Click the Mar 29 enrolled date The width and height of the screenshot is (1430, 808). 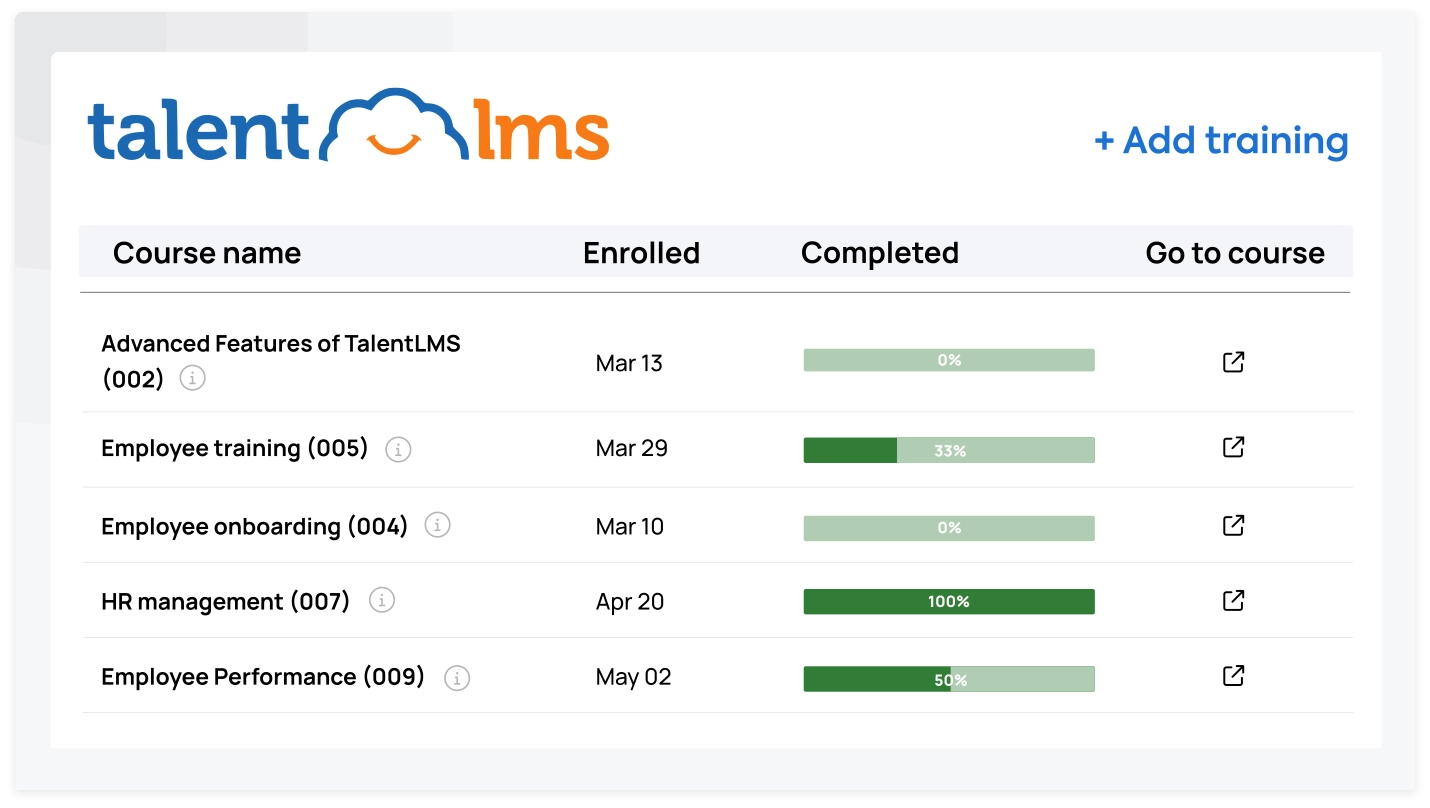click(631, 448)
